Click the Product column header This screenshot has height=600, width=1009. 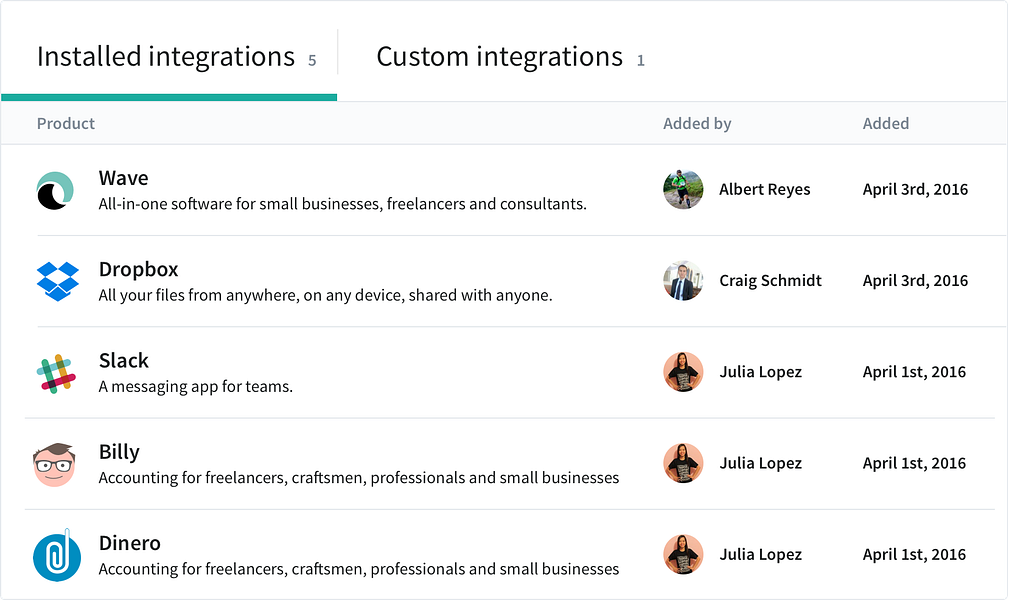click(66, 124)
